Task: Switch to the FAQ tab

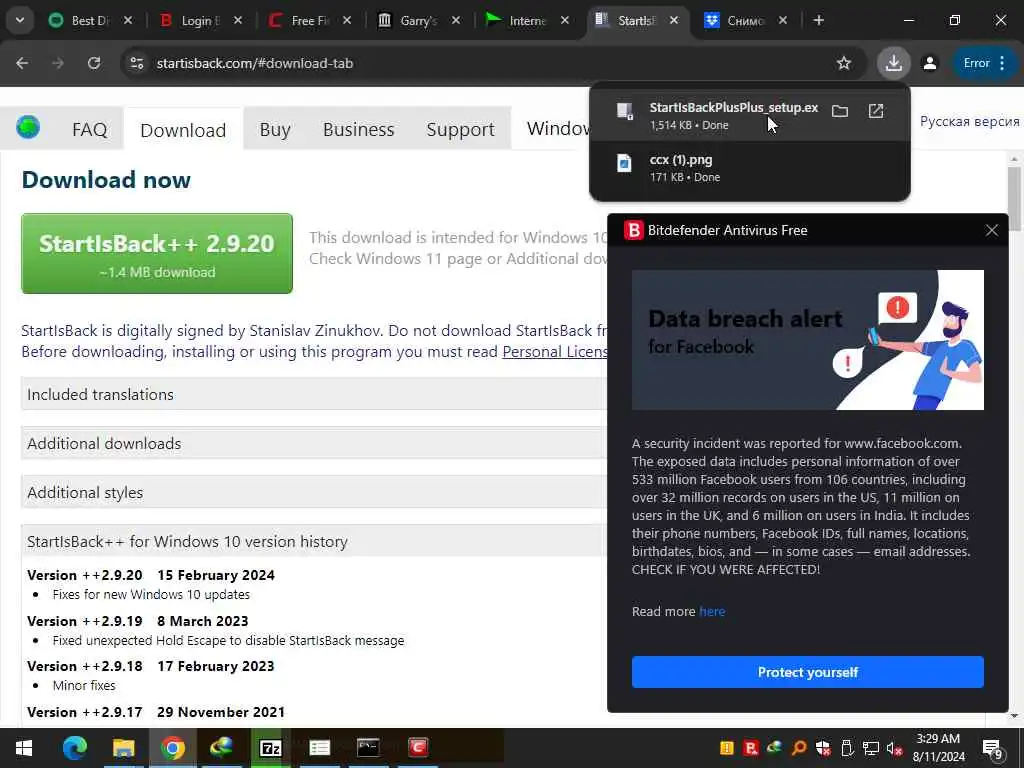Action: tap(89, 129)
